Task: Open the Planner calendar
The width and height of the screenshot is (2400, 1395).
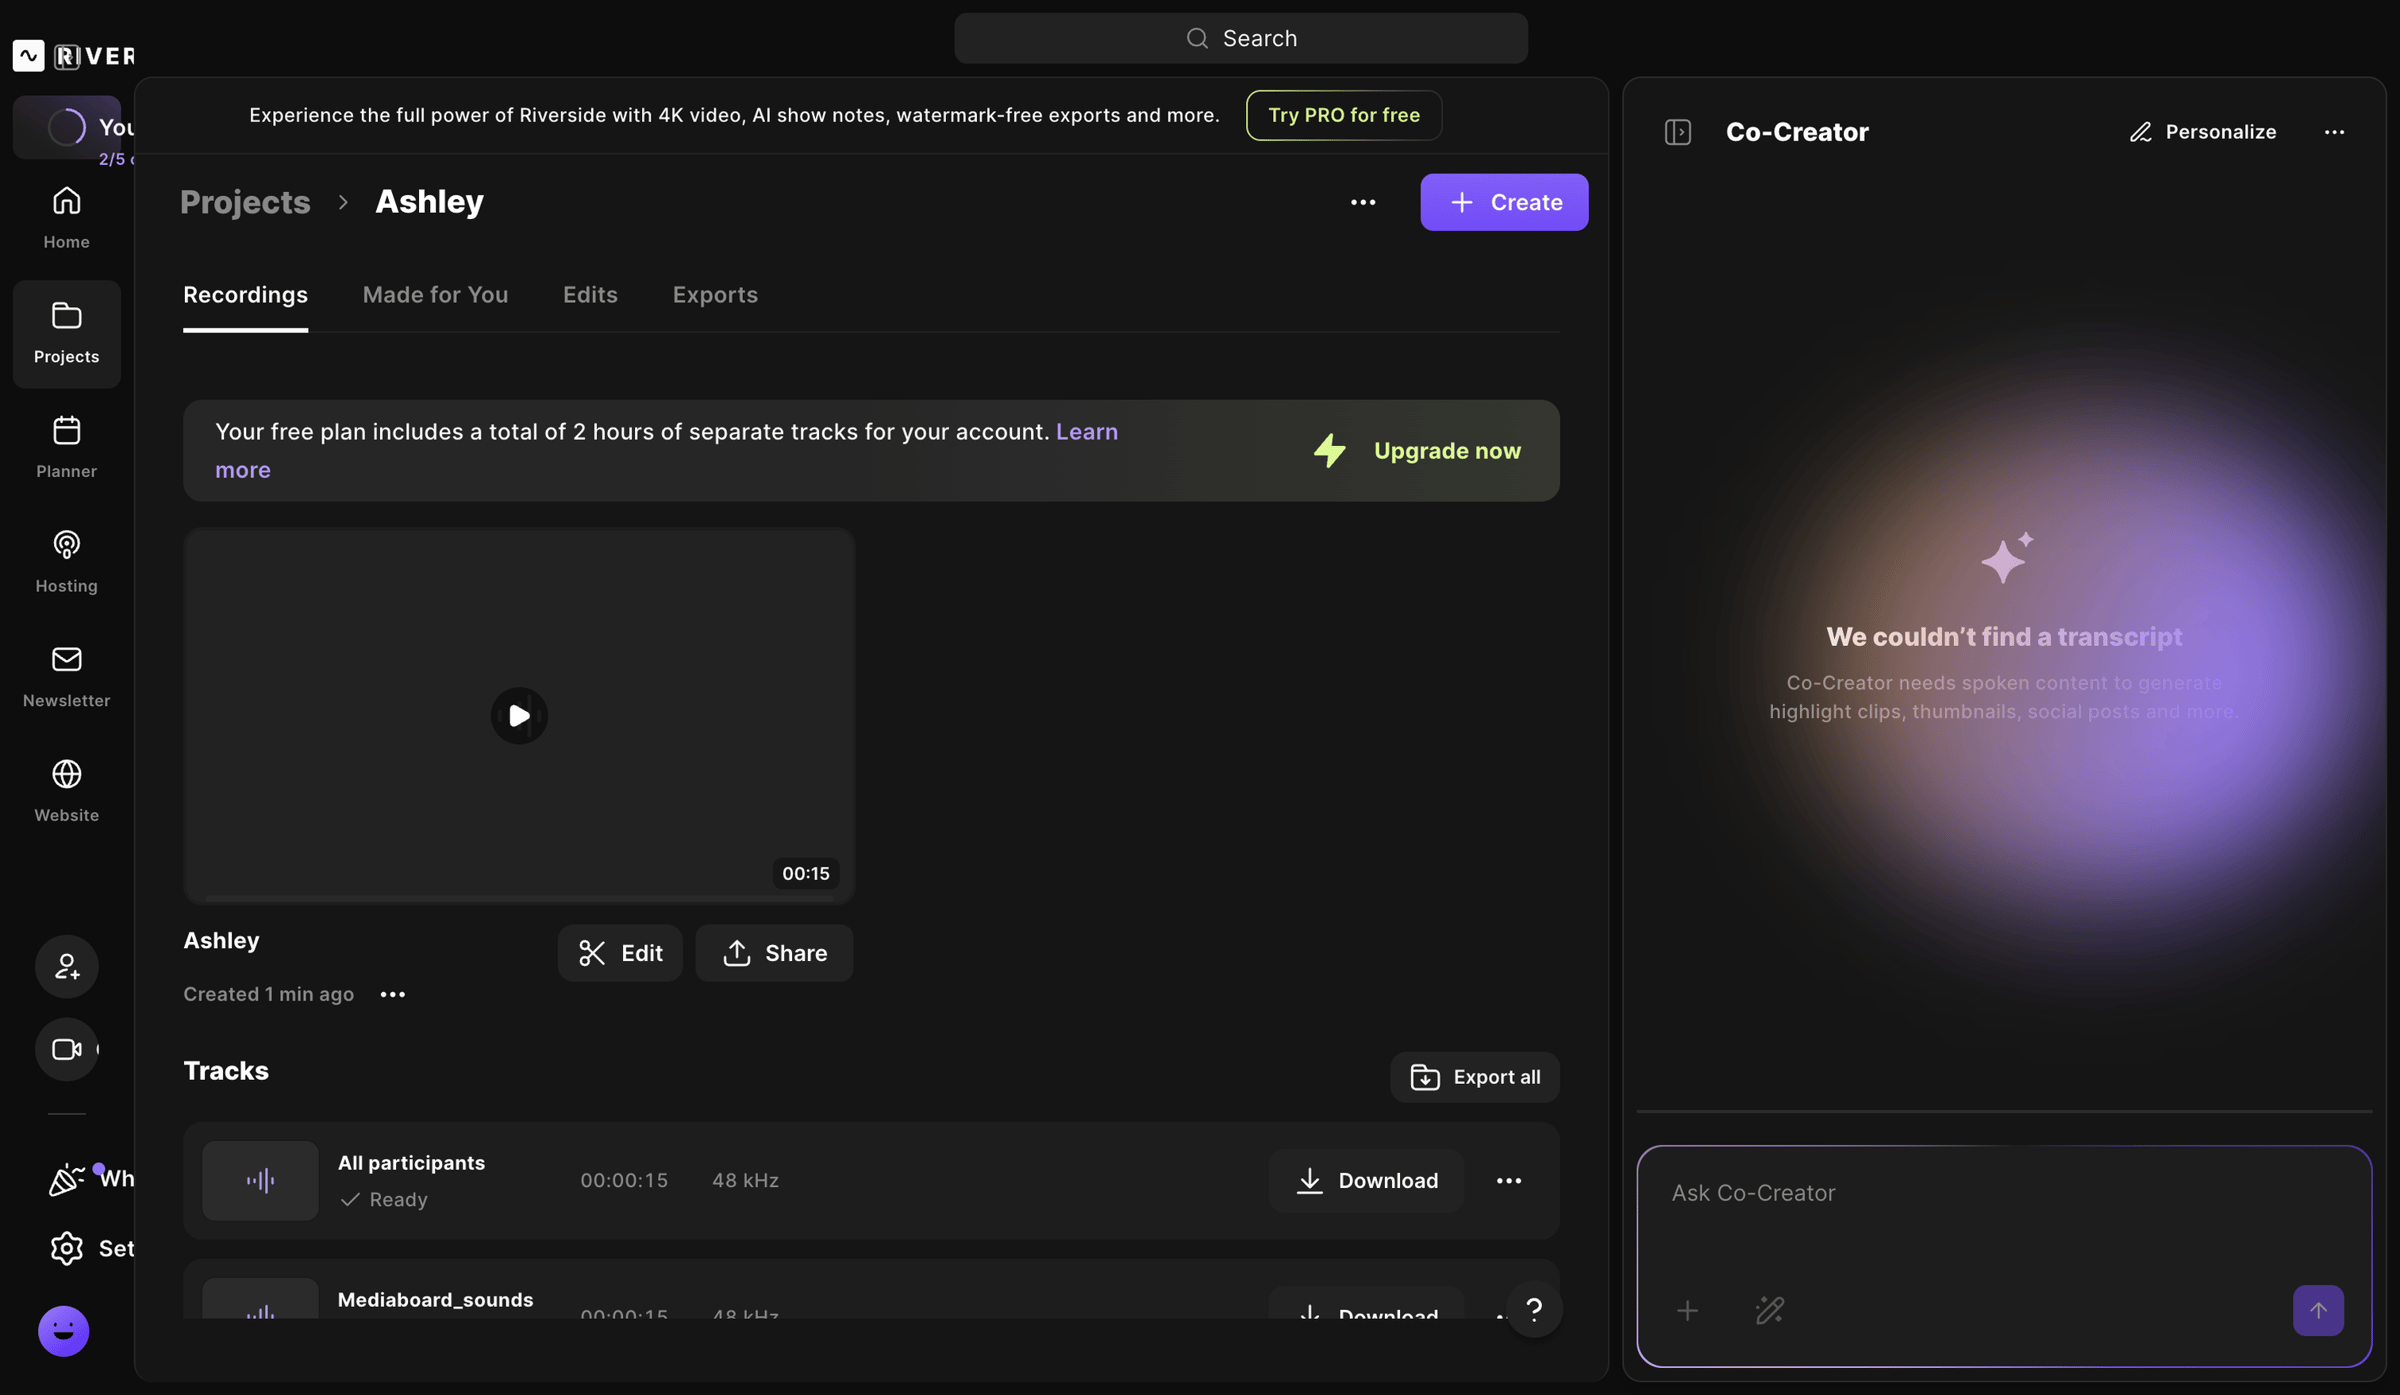Action: pyautogui.click(x=66, y=447)
